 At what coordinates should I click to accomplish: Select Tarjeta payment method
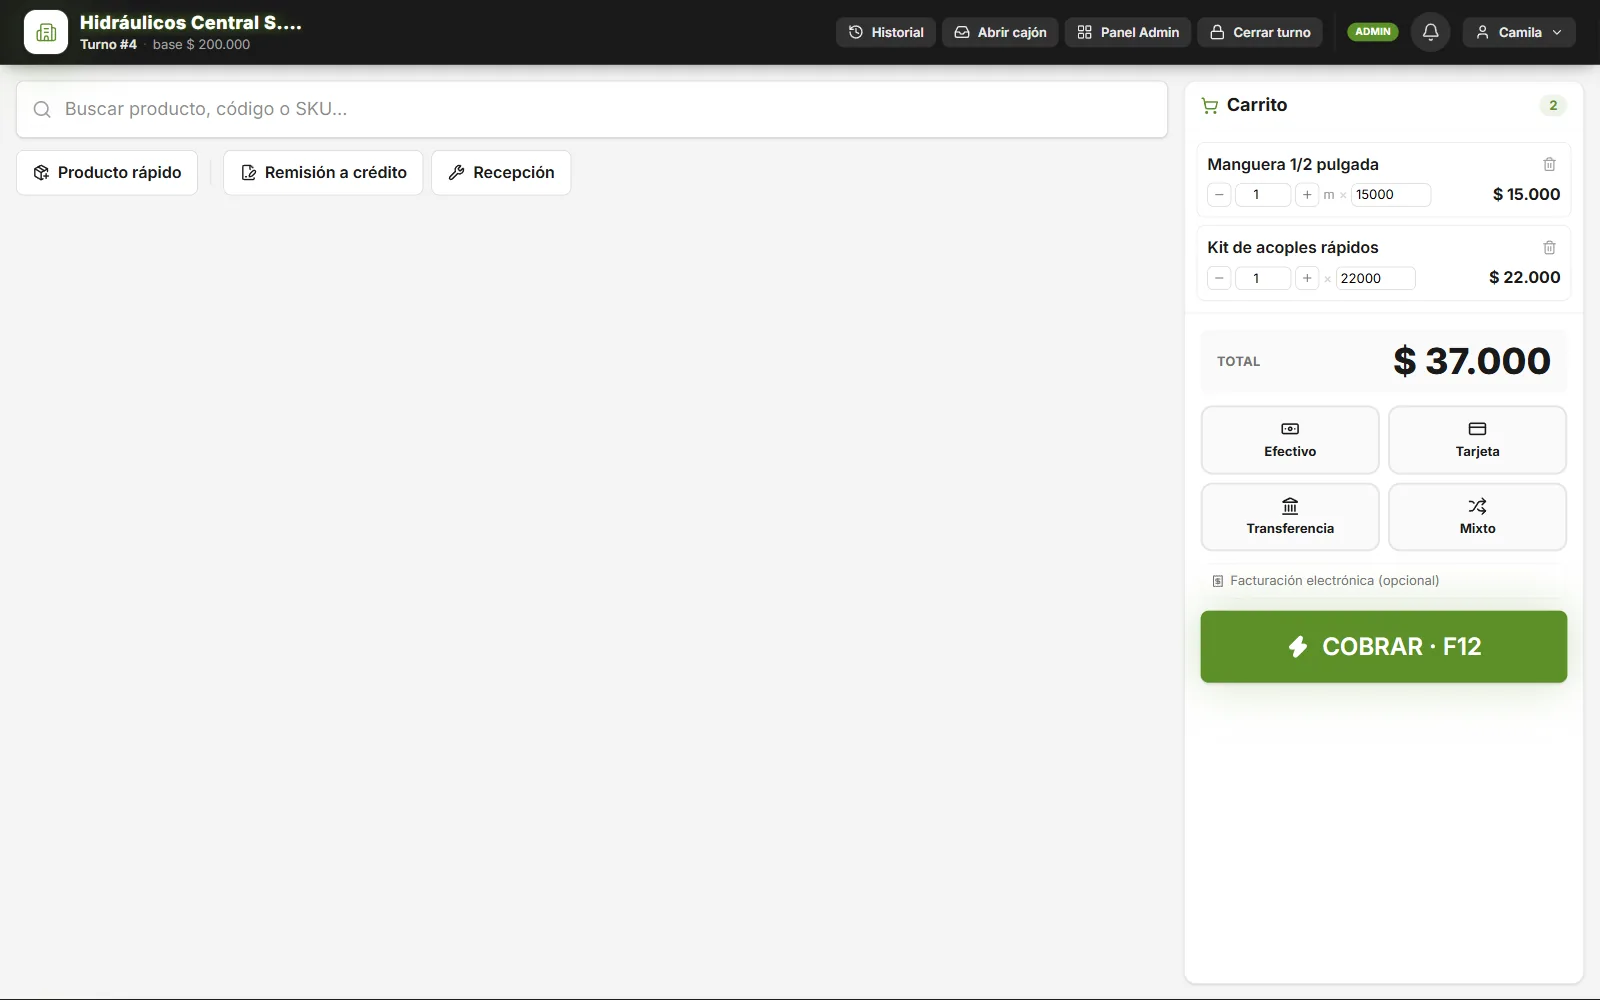coord(1477,440)
